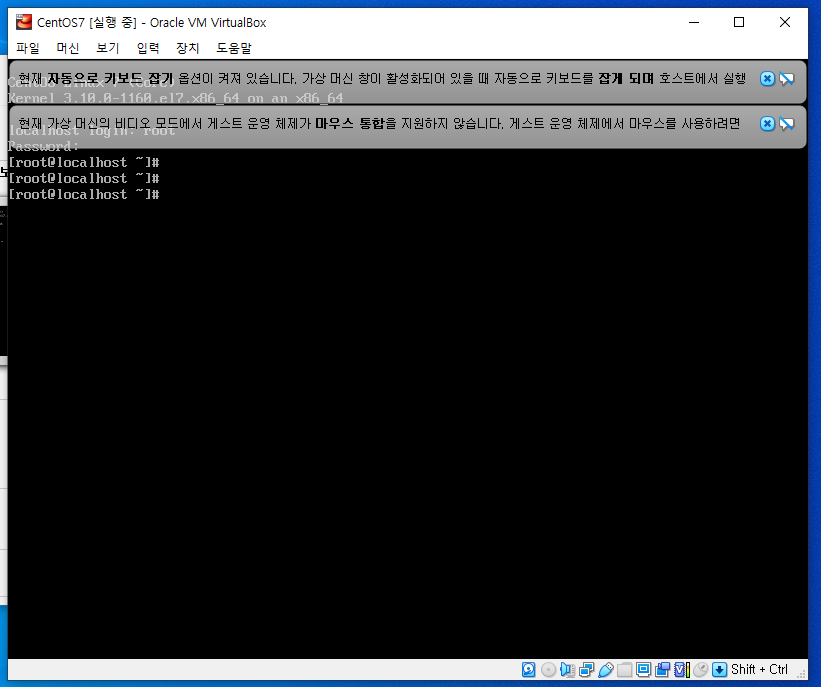Dismiss the mouse integration notification
Screen dimensions: 821x687
click(767, 124)
